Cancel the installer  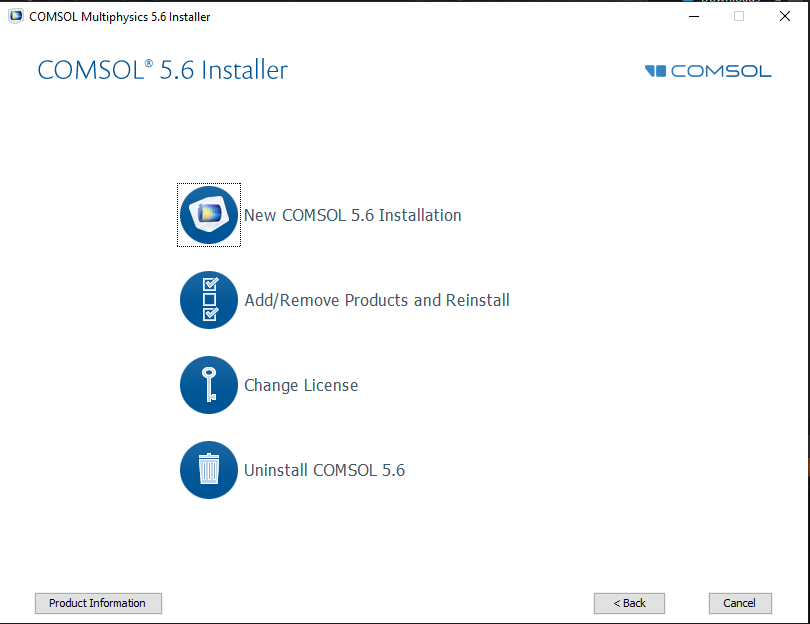740,603
